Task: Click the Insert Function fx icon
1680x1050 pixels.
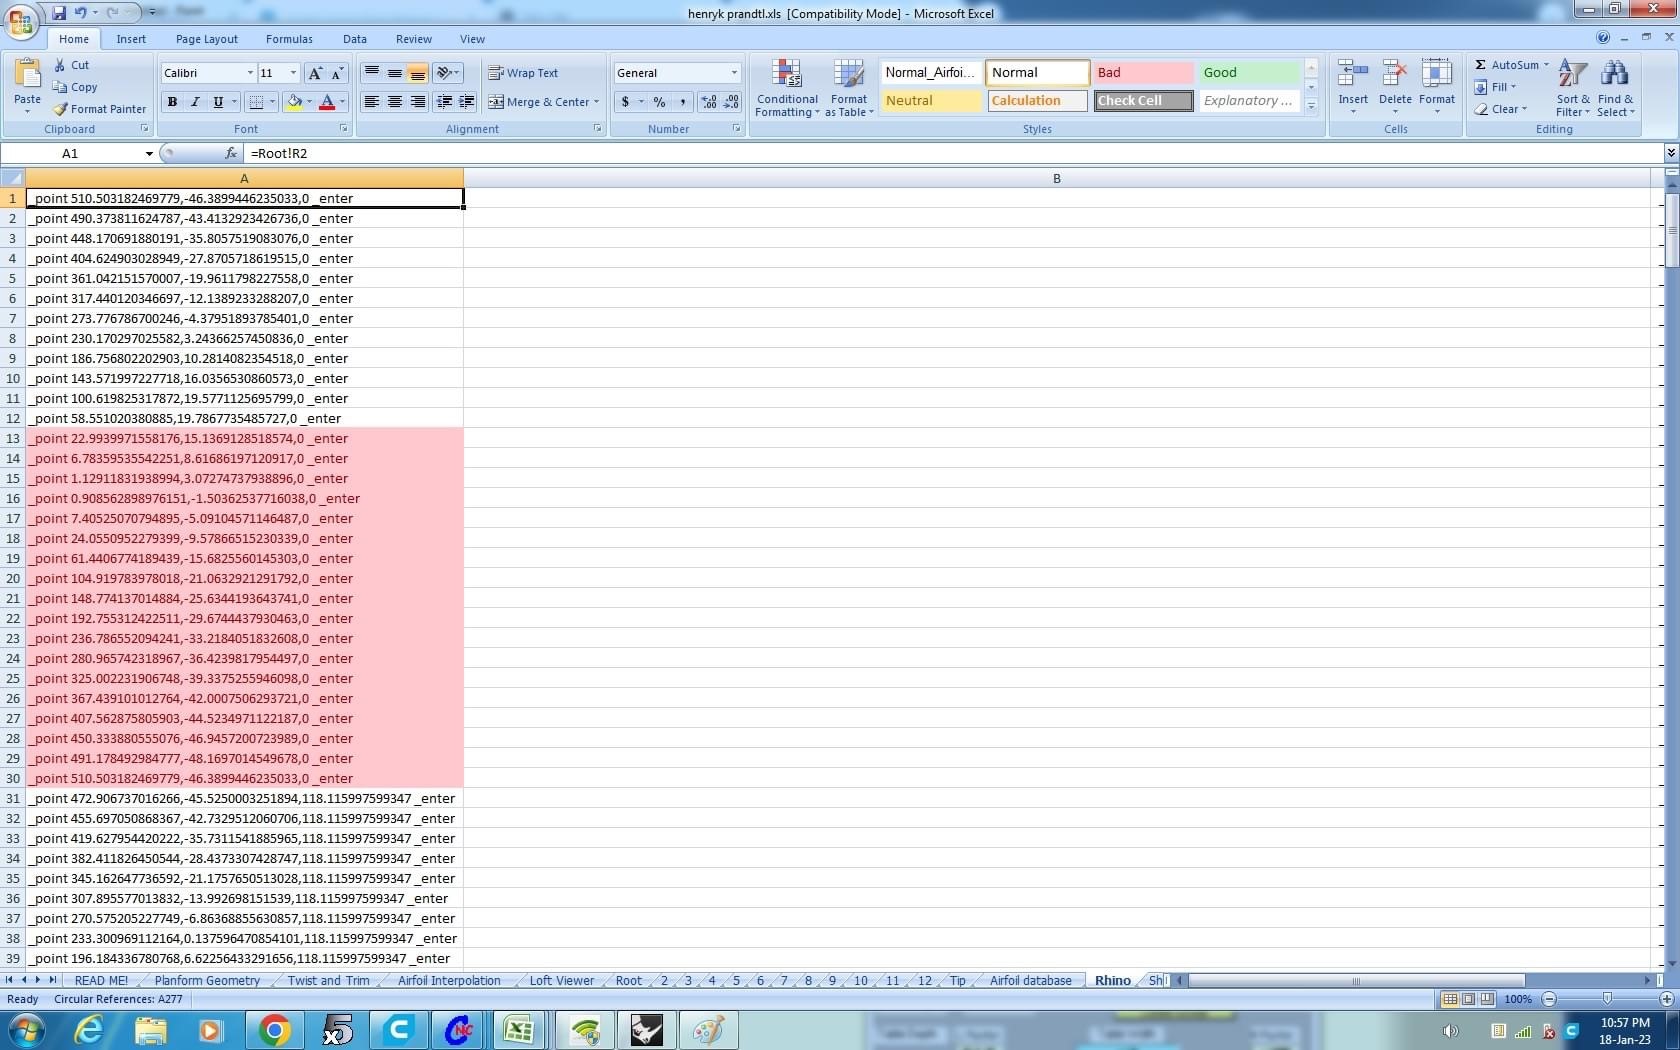Action: 231,153
